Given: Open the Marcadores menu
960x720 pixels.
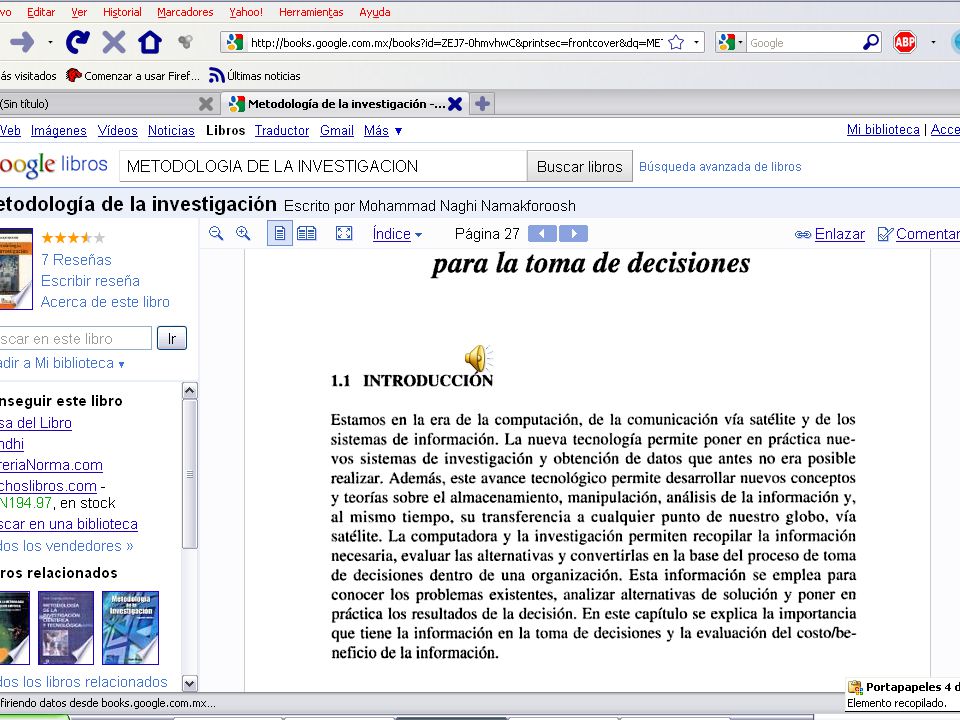Looking at the screenshot, I should 185,12.
